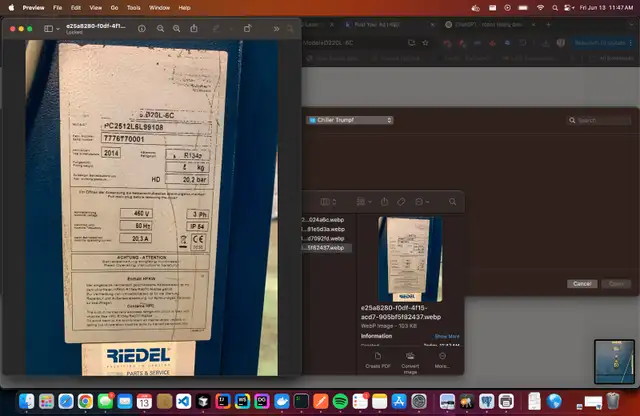
Task: Switch to the ChatGPT browser tab
Action: tap(488, 24)
